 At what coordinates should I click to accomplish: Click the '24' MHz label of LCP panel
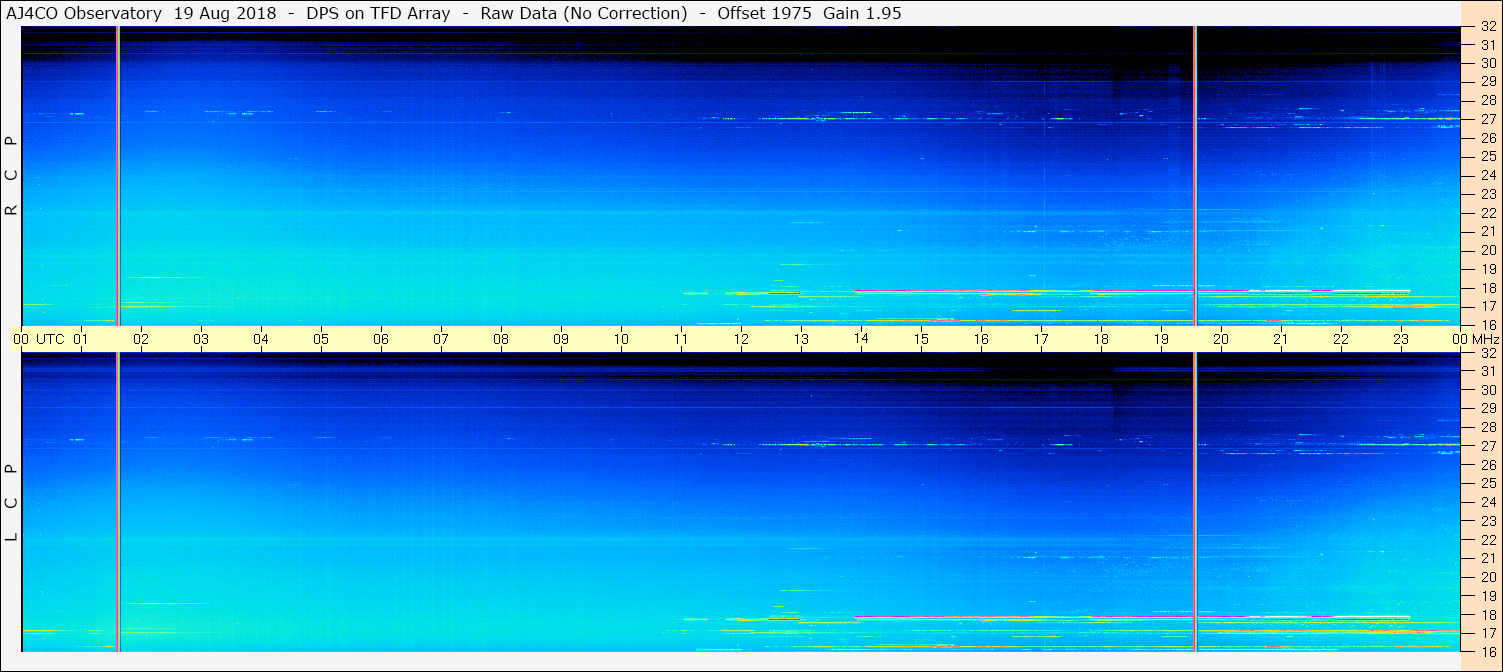[1488, 502]
